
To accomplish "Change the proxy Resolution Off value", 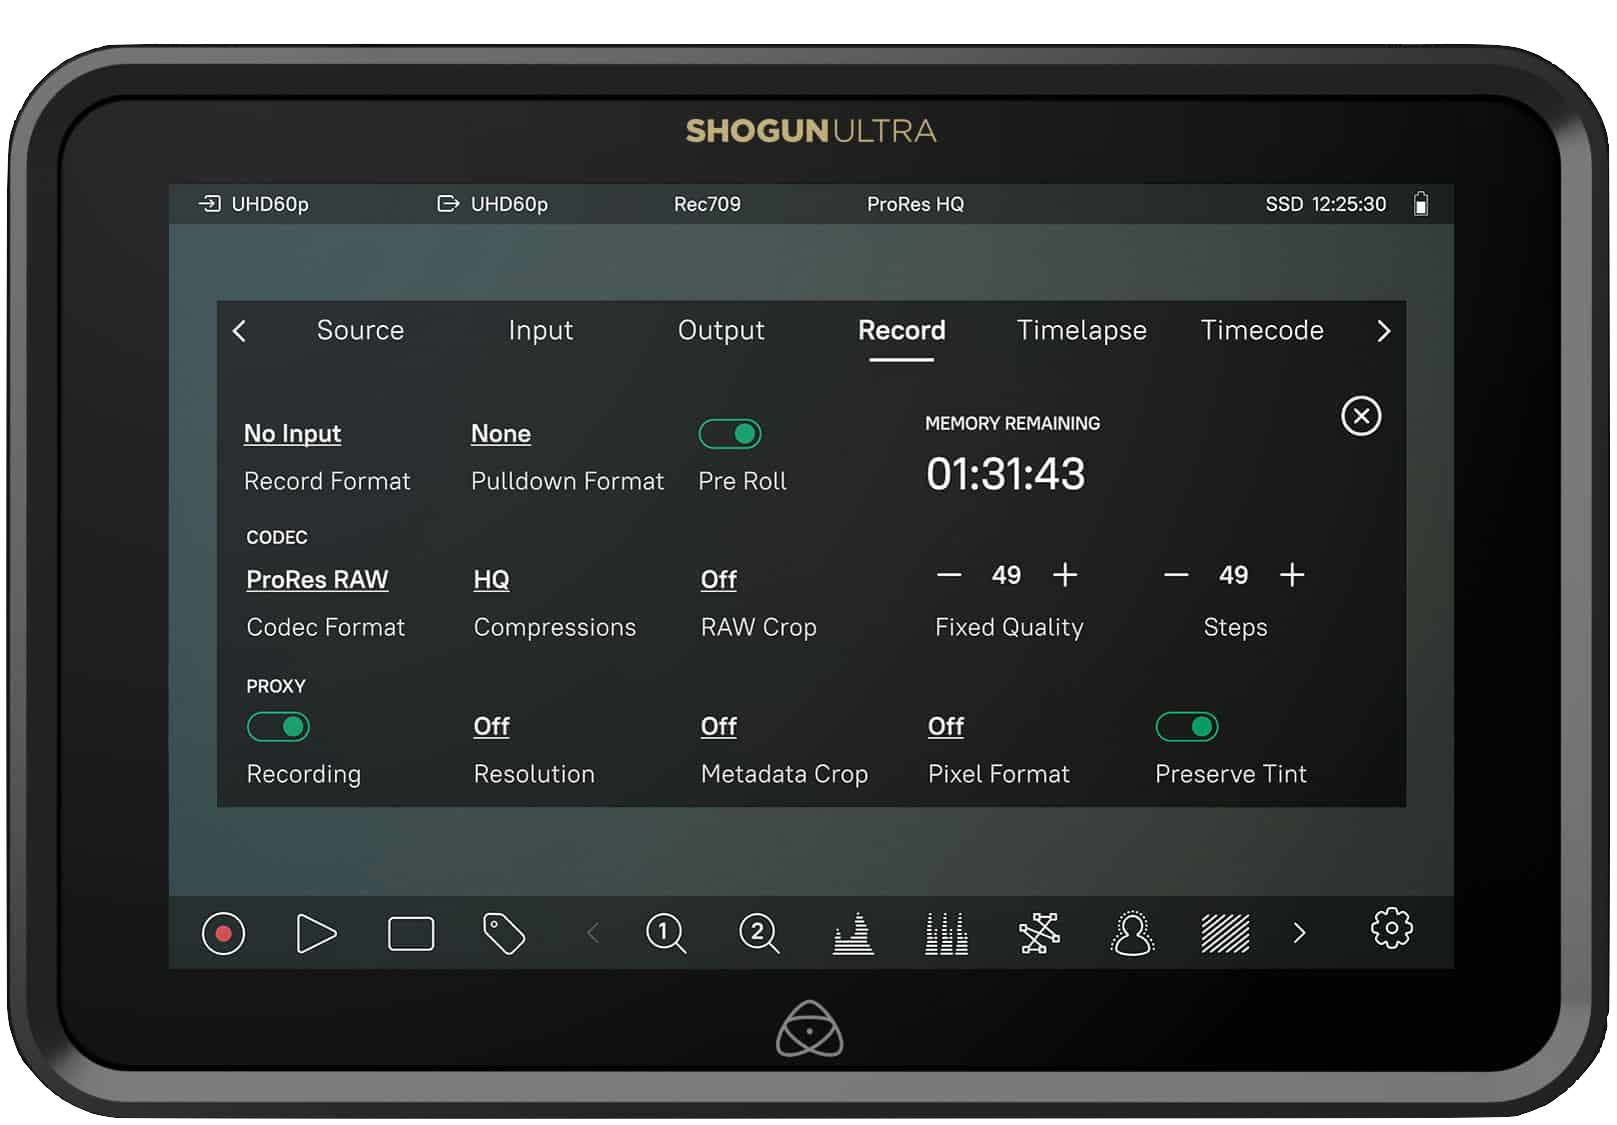I will pyautogui.click(x=491, y=727).
